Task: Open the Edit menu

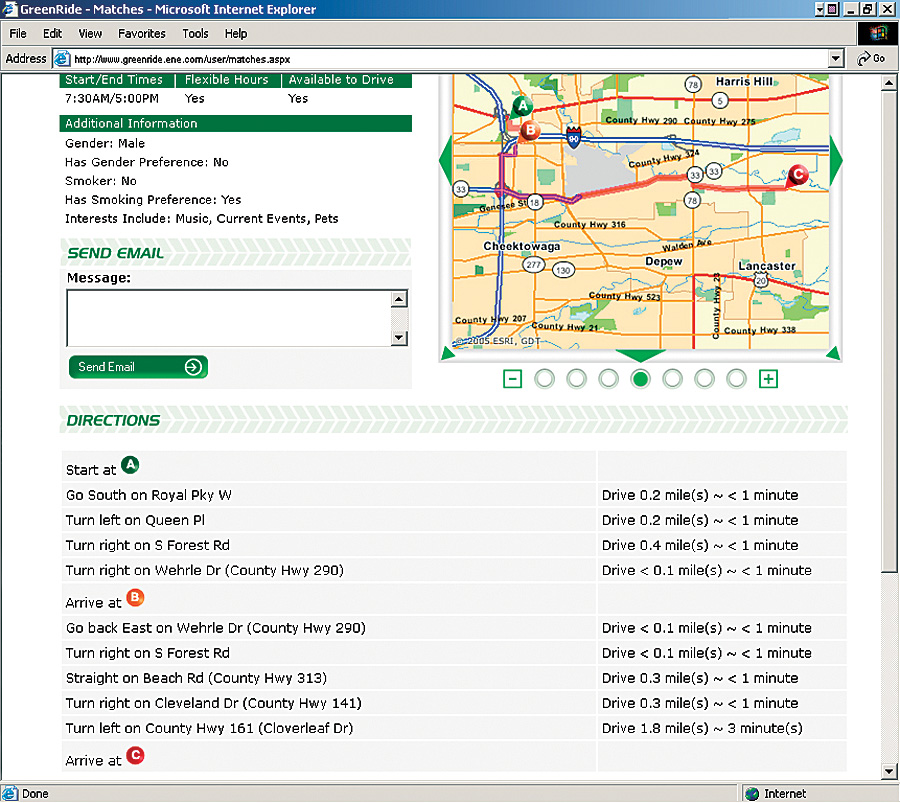Action: coord(52,33)
